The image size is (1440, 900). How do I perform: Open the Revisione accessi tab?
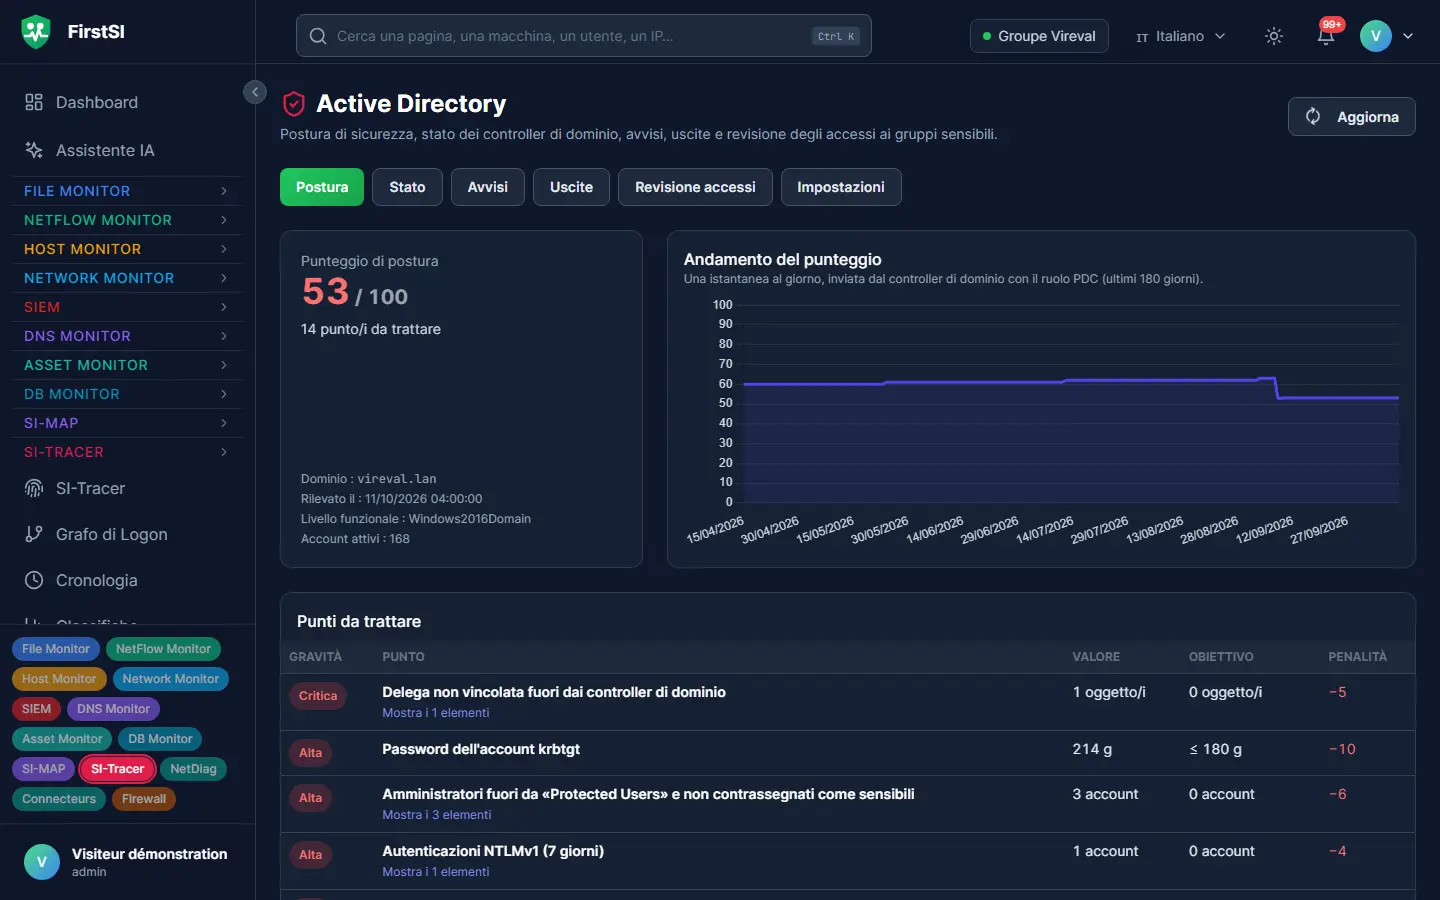pyautogui.click(x=695, y=187)
